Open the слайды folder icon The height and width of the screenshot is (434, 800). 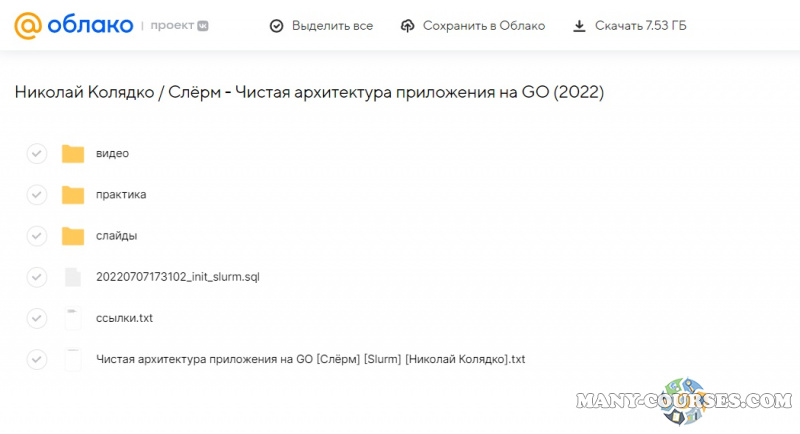coord(72,236)
